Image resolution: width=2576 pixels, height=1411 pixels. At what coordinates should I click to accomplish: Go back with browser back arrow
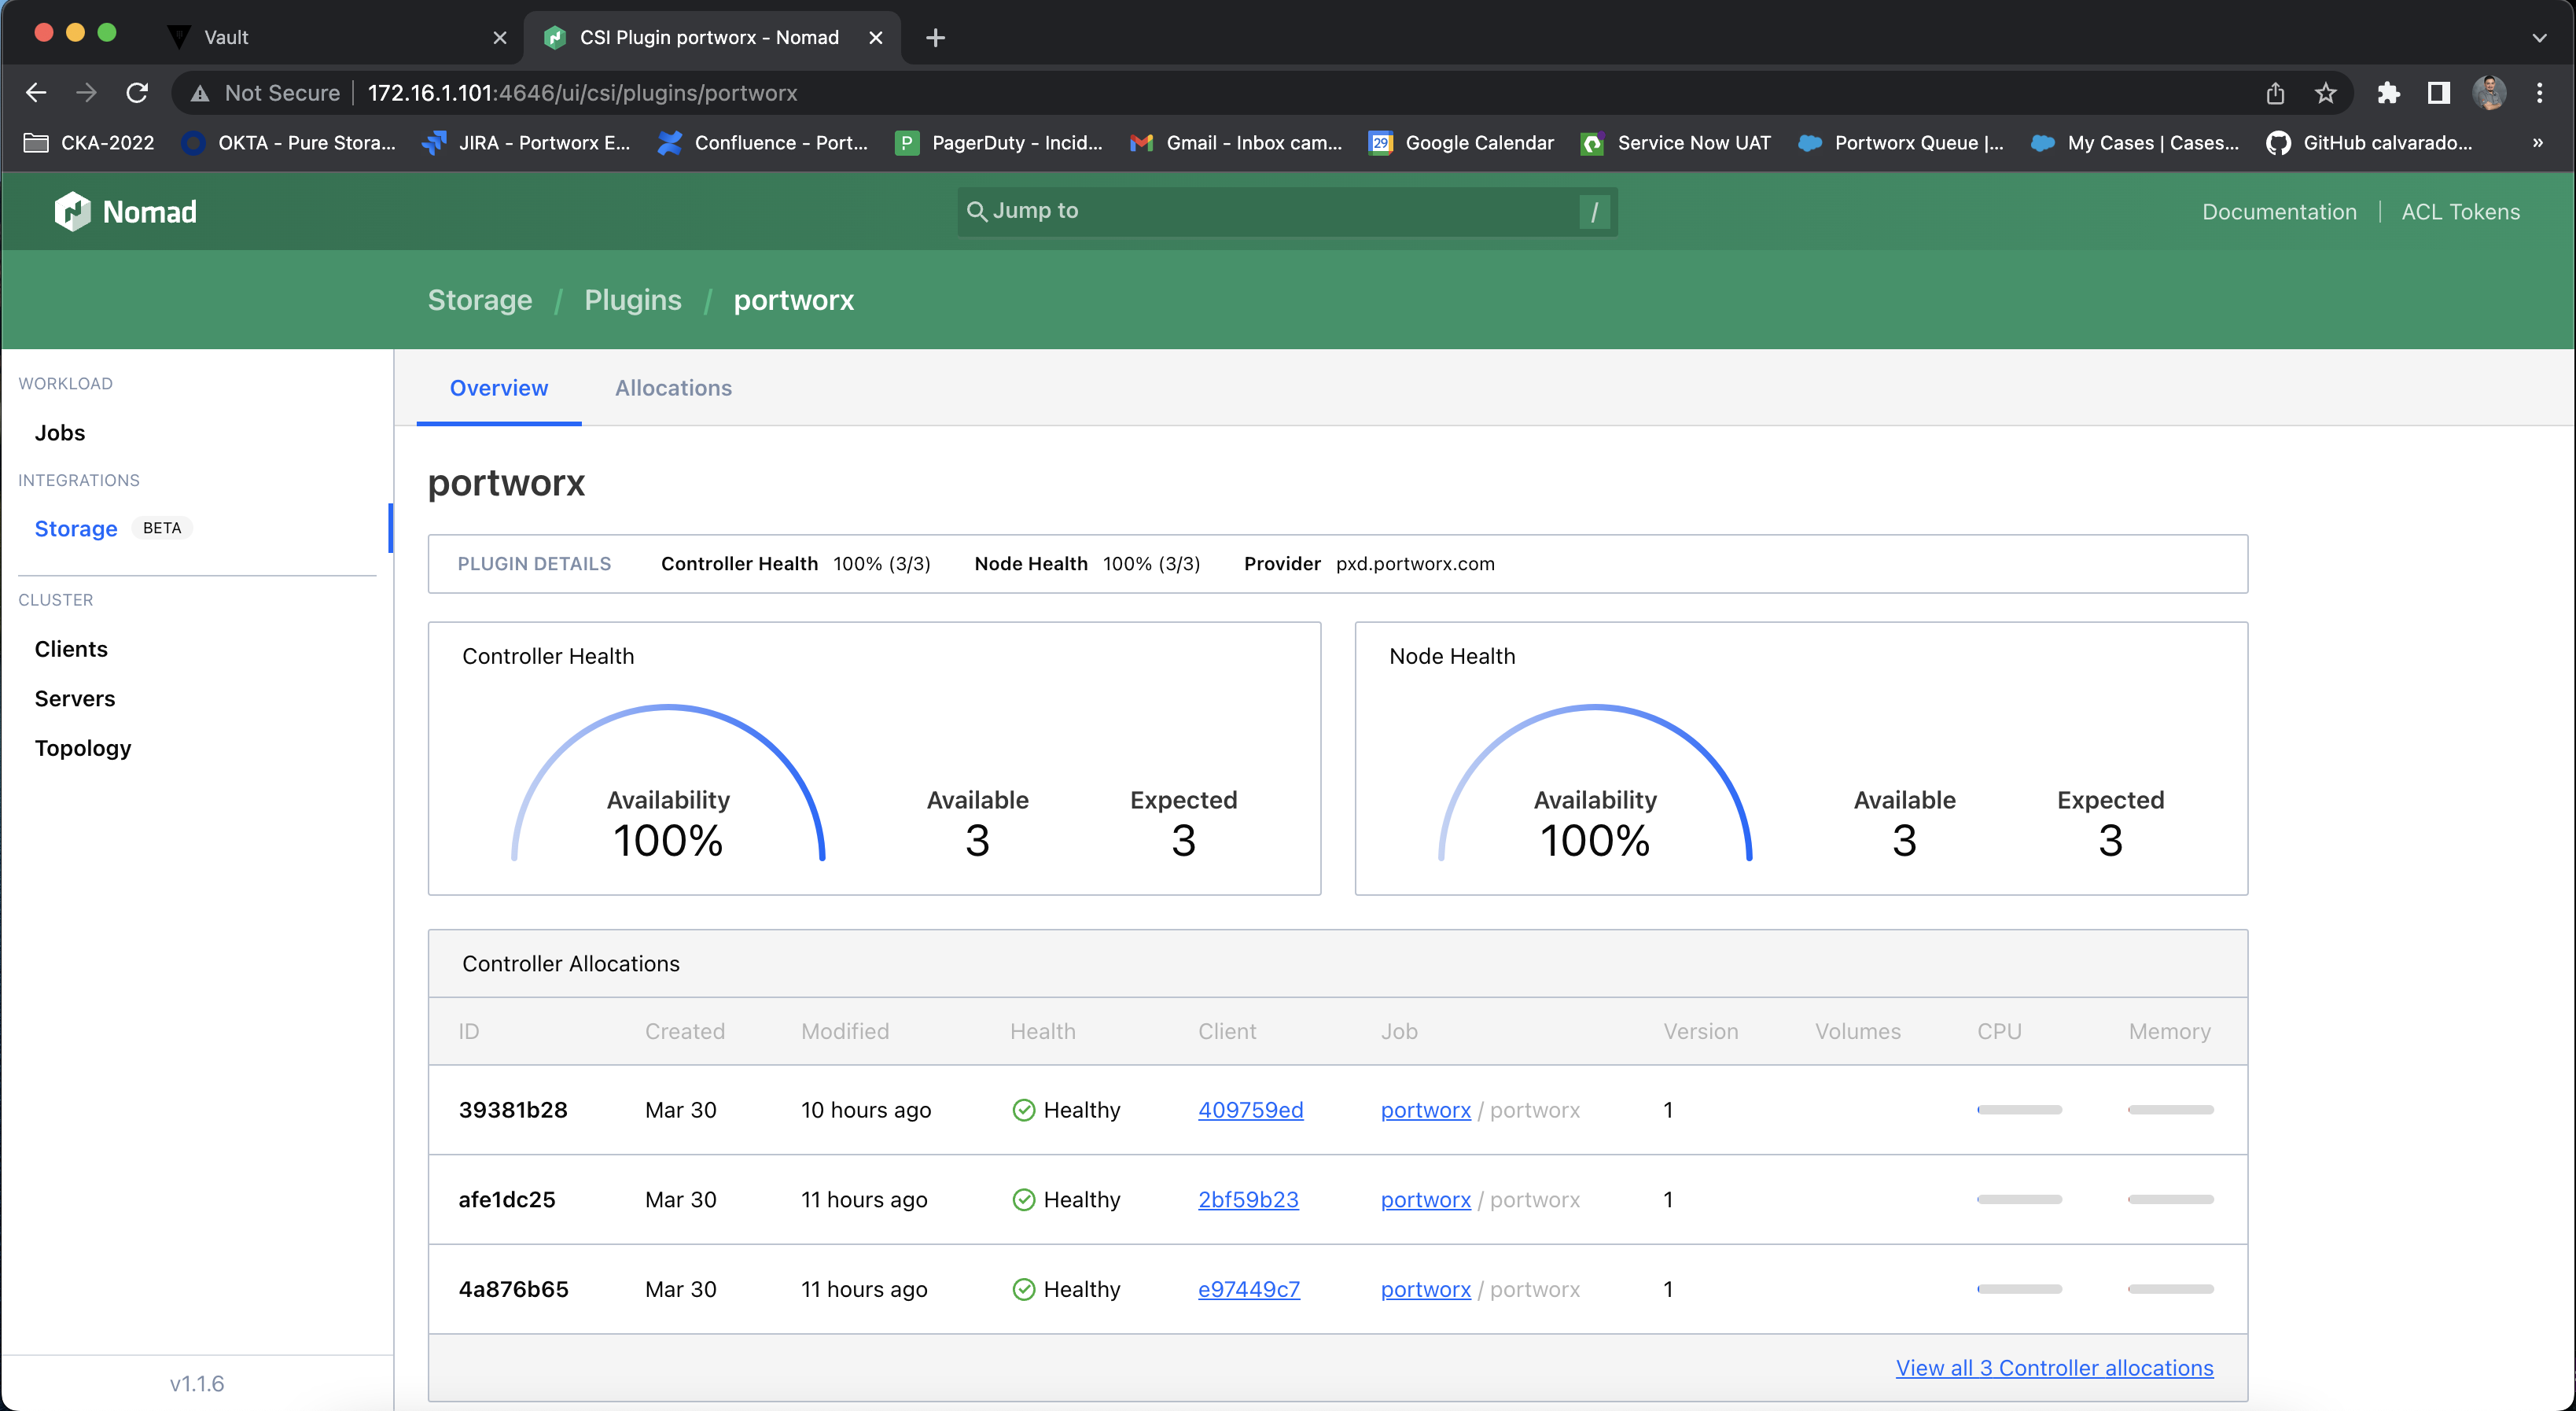pyautogui.click(x=36, y=93)
